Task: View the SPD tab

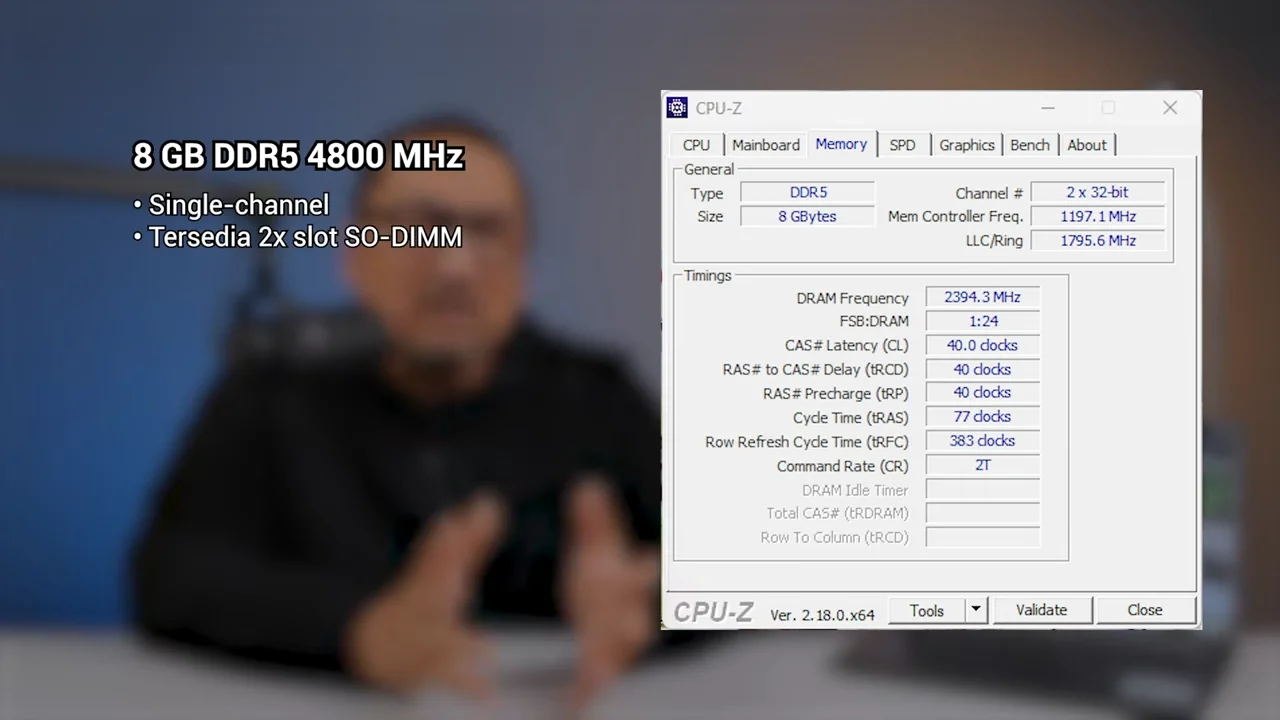Action: pyautogui.click(x=902, y=144)
